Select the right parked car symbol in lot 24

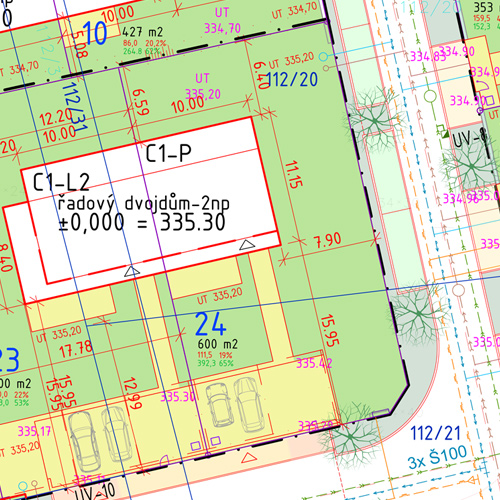coord(249,404)
